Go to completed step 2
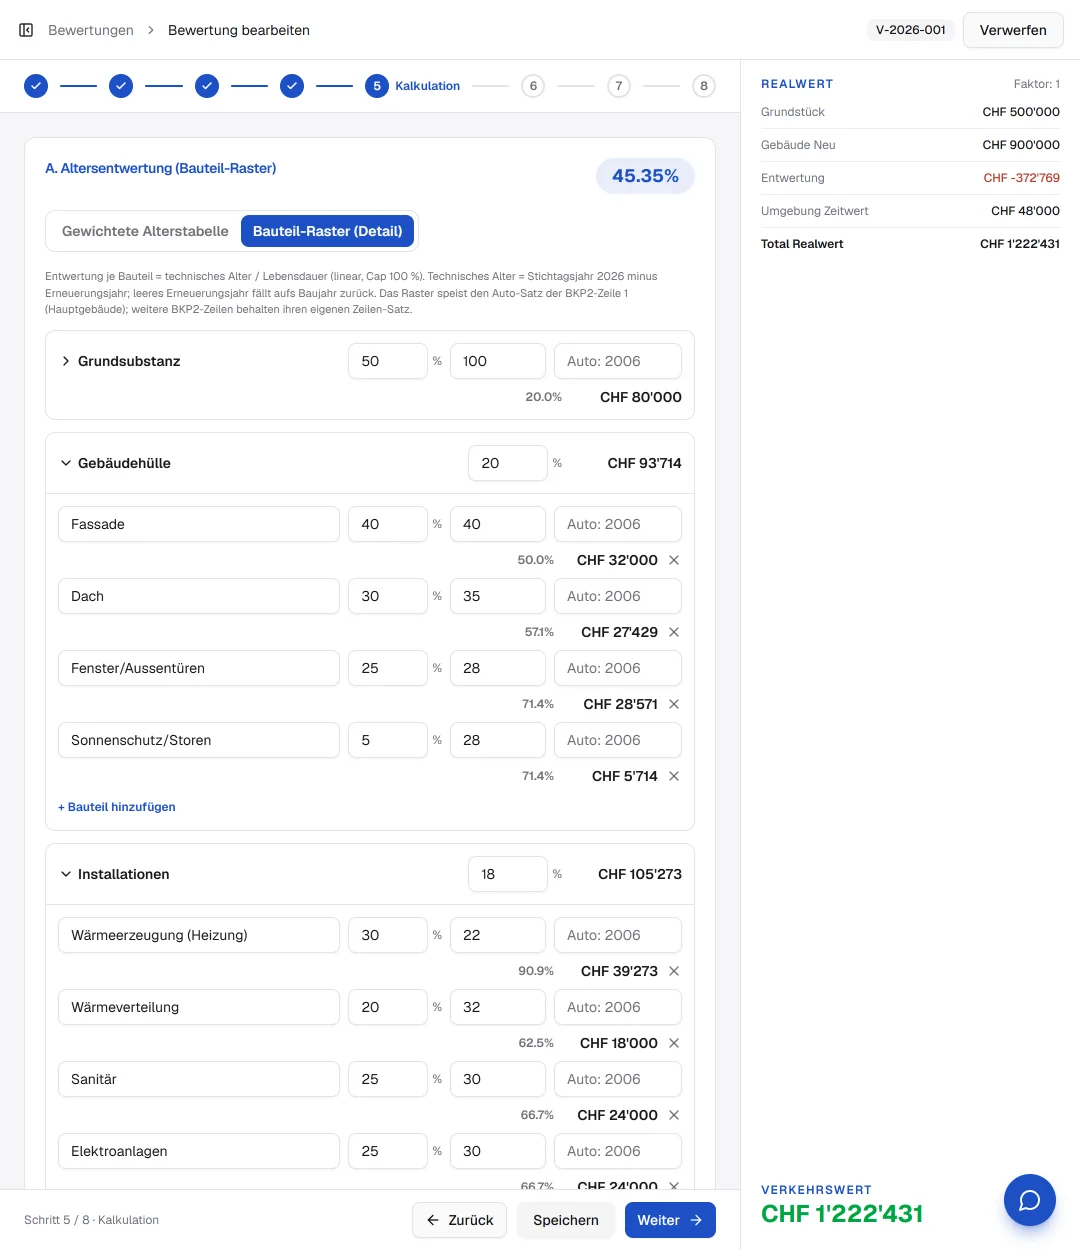The width and height of the screenshot is (1080, 1250). pos(121,86)
